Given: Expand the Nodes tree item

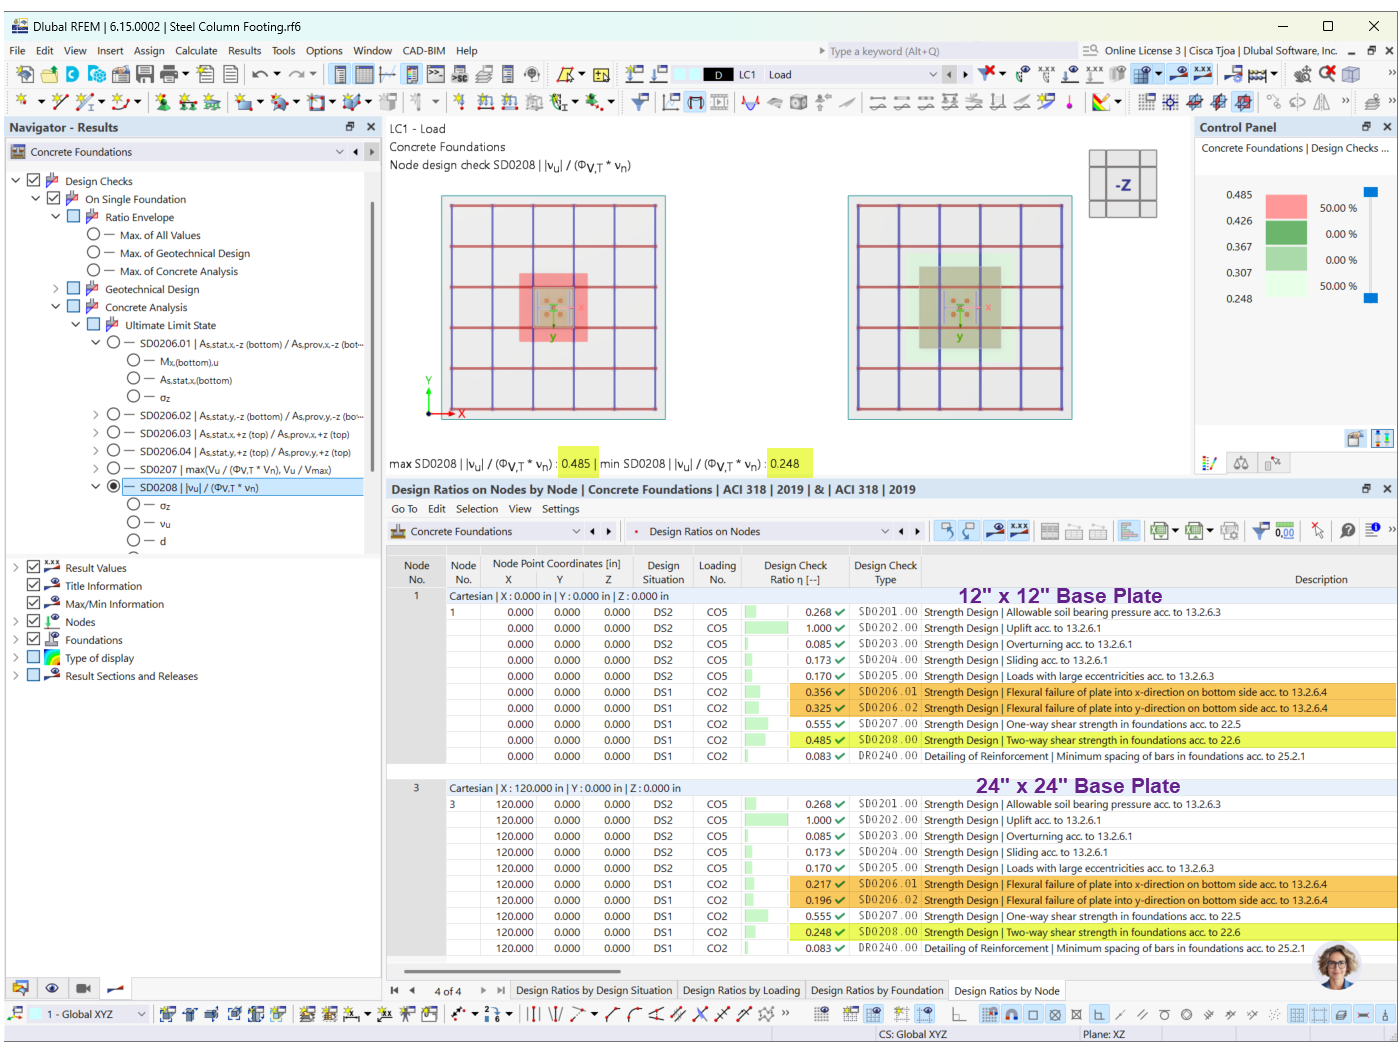Looking at the screenshot, I should click(x=16, y=622).
